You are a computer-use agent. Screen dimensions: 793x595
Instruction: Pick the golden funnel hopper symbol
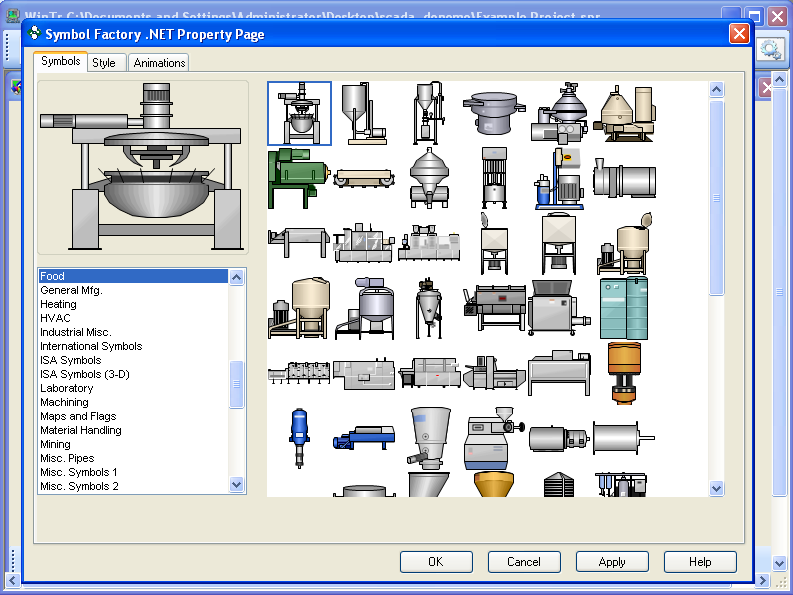(494, 485)
